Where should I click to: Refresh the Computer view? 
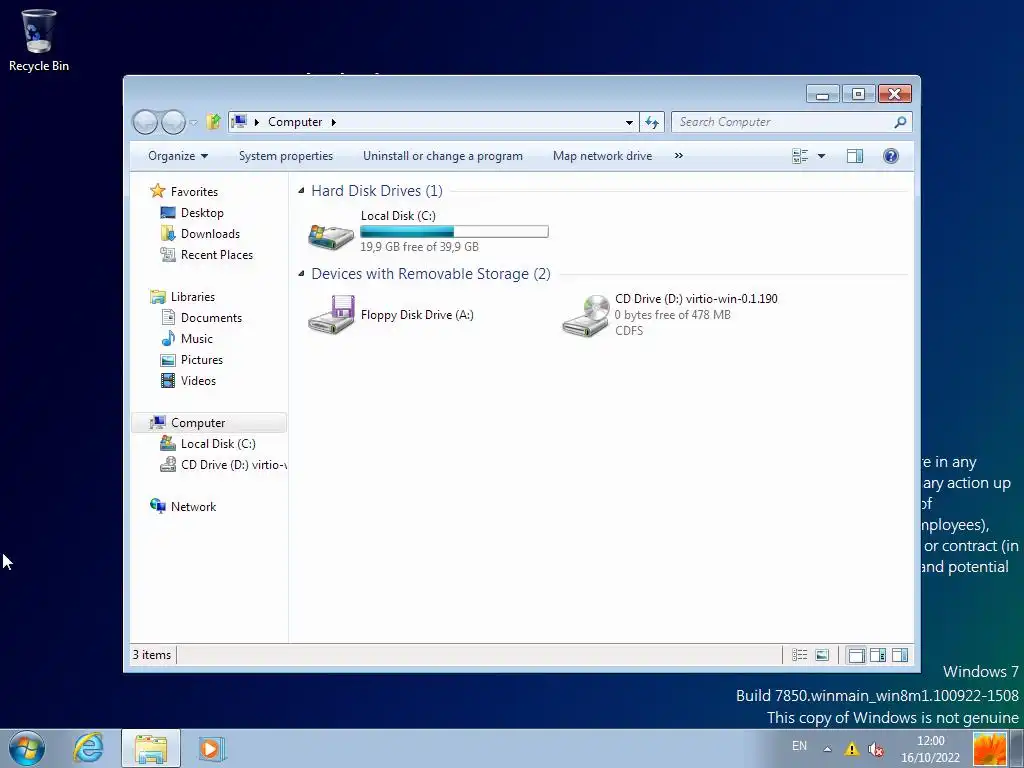[x=652, y=122]
